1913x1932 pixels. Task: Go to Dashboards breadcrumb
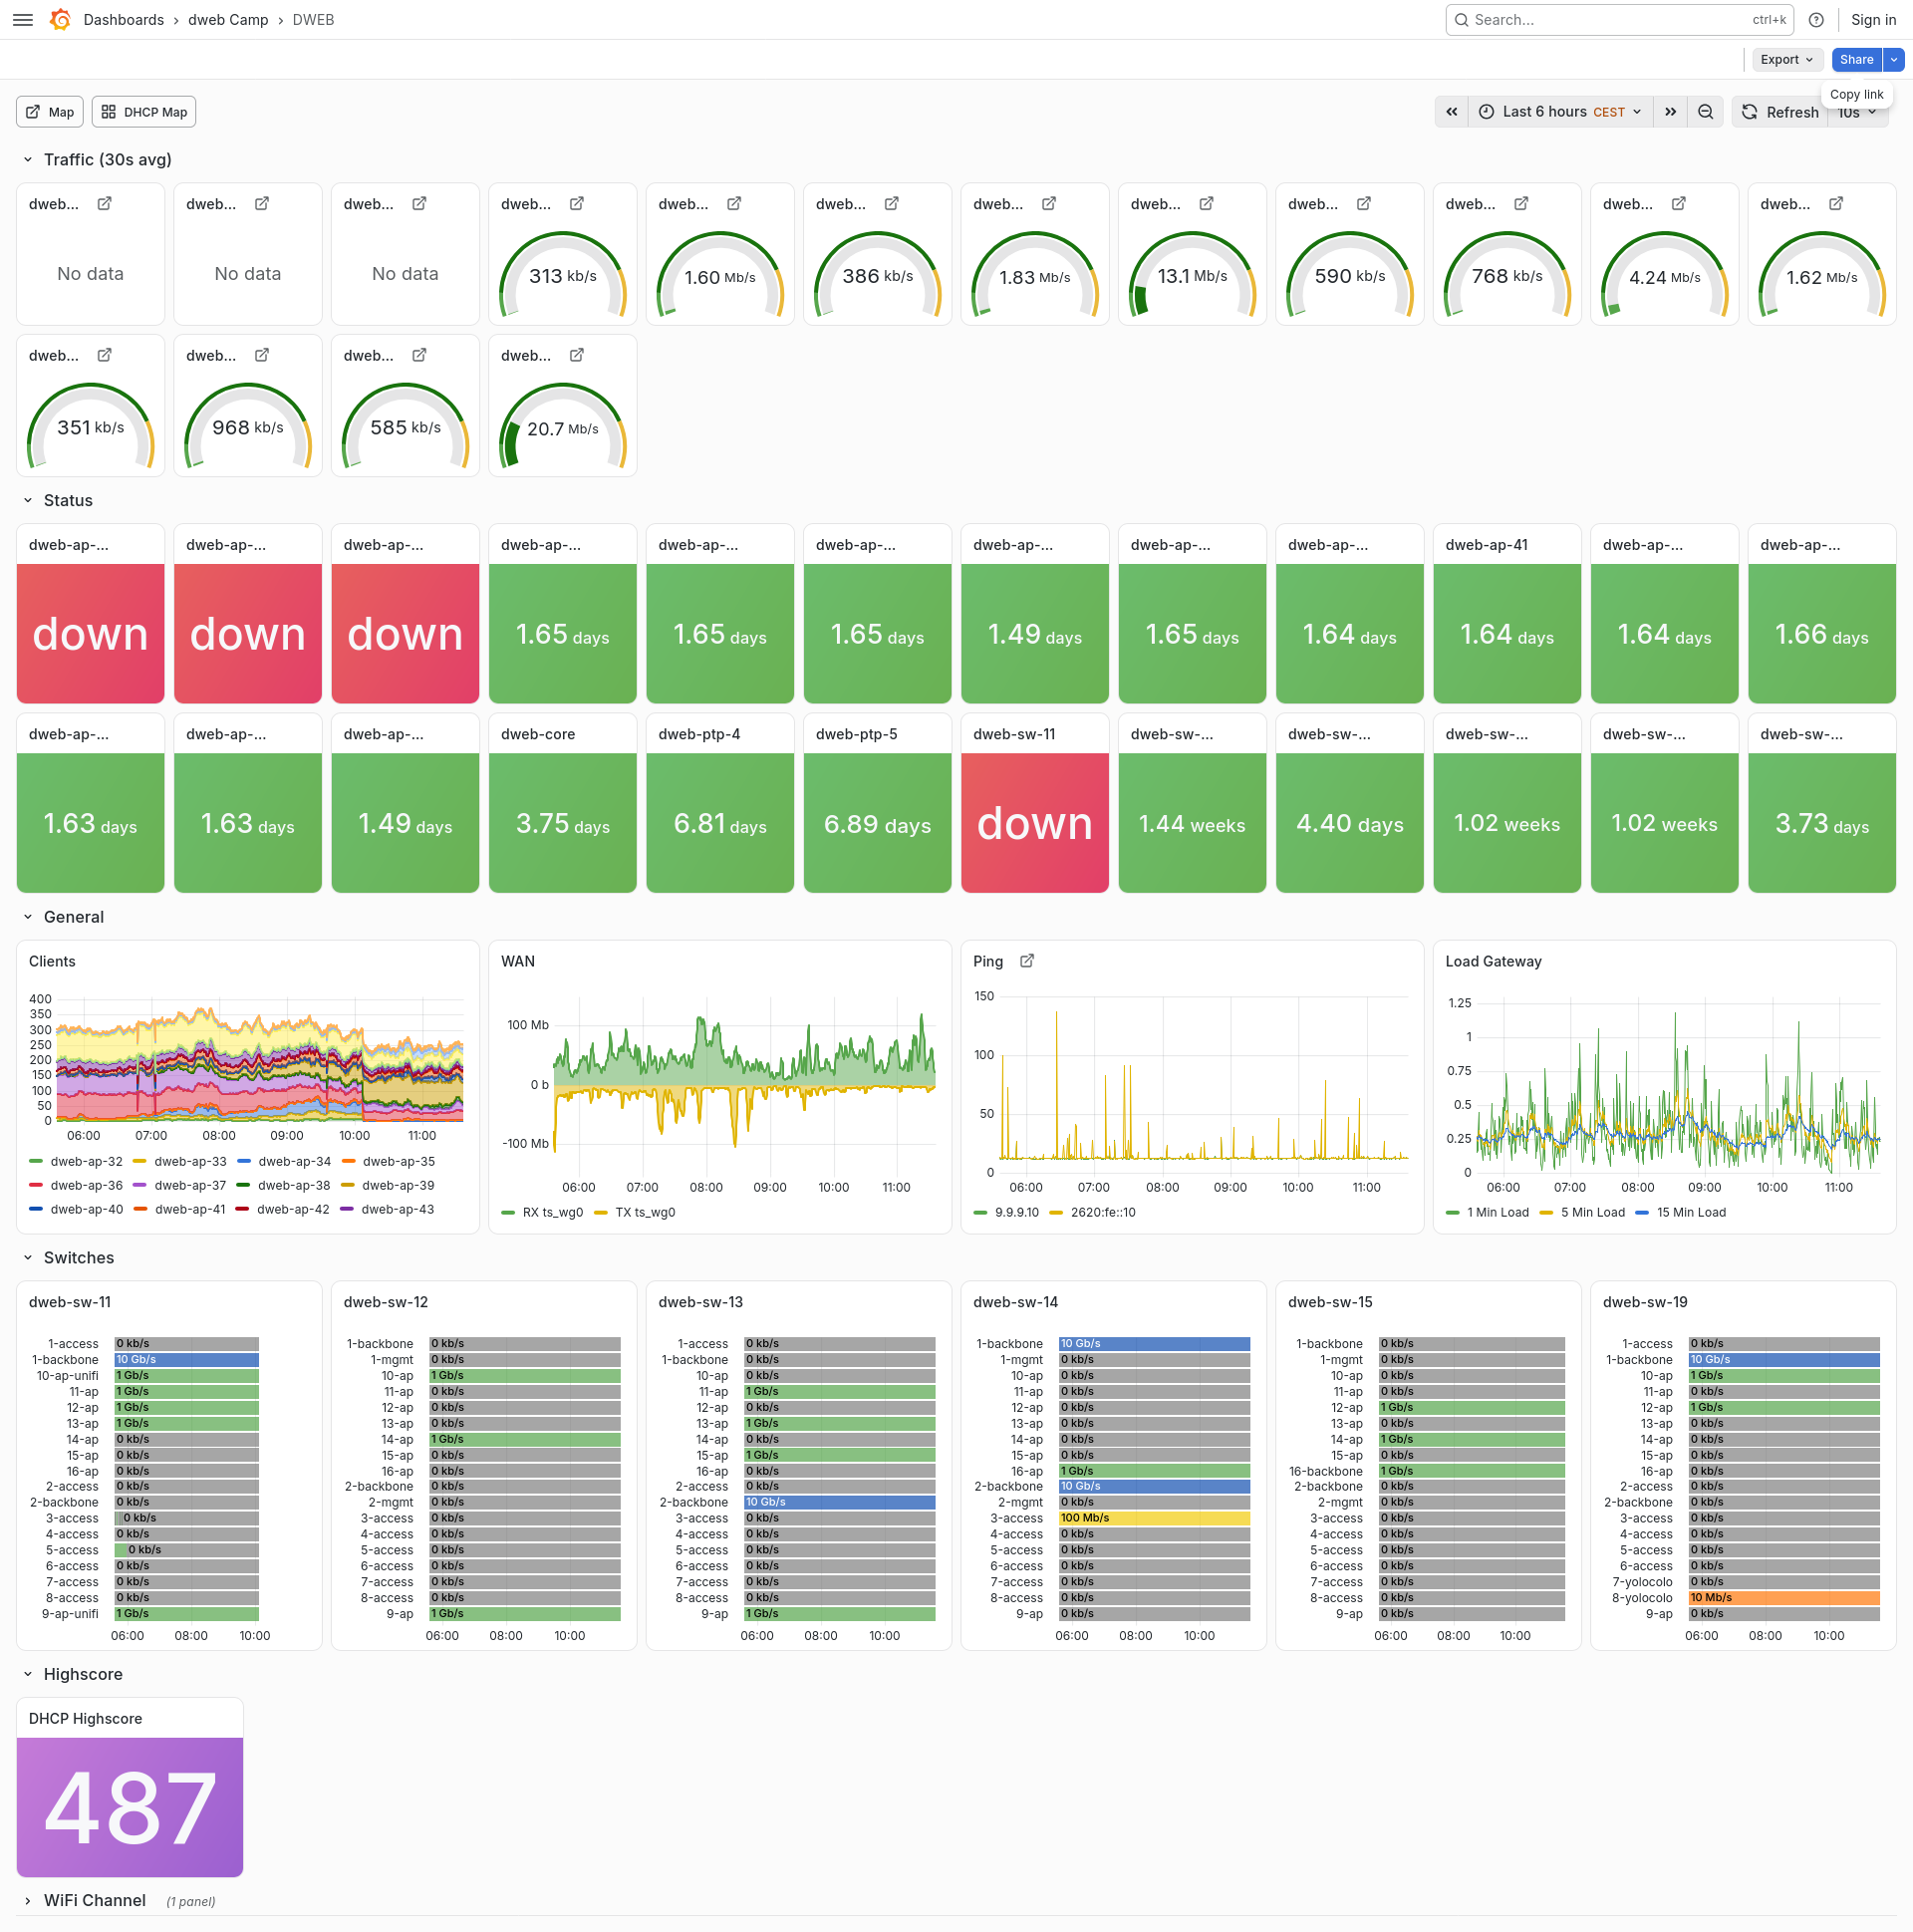(x=124, y=20)
